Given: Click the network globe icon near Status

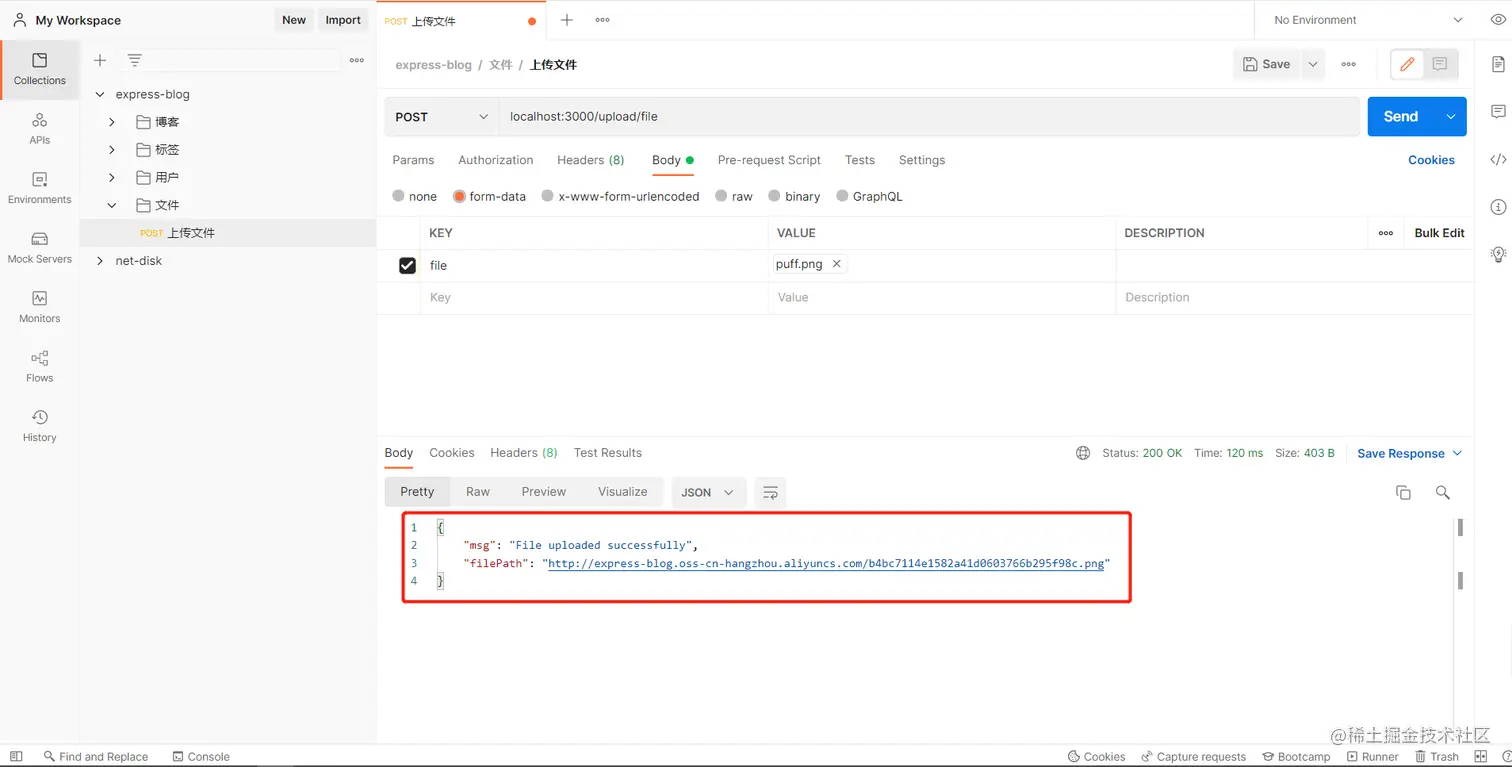Looking at the screenshot, I should point(1083,453).
